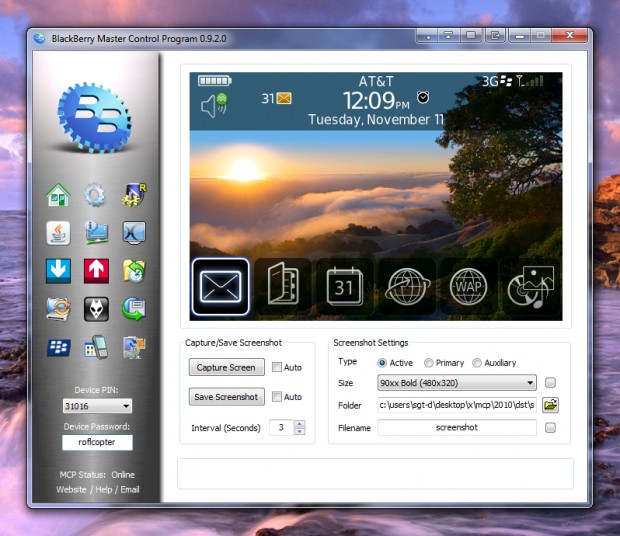Screen dimensions: 620x536
Task: Close the BlackBerry Master Control Program window
Action: click(x=569, y=36)
